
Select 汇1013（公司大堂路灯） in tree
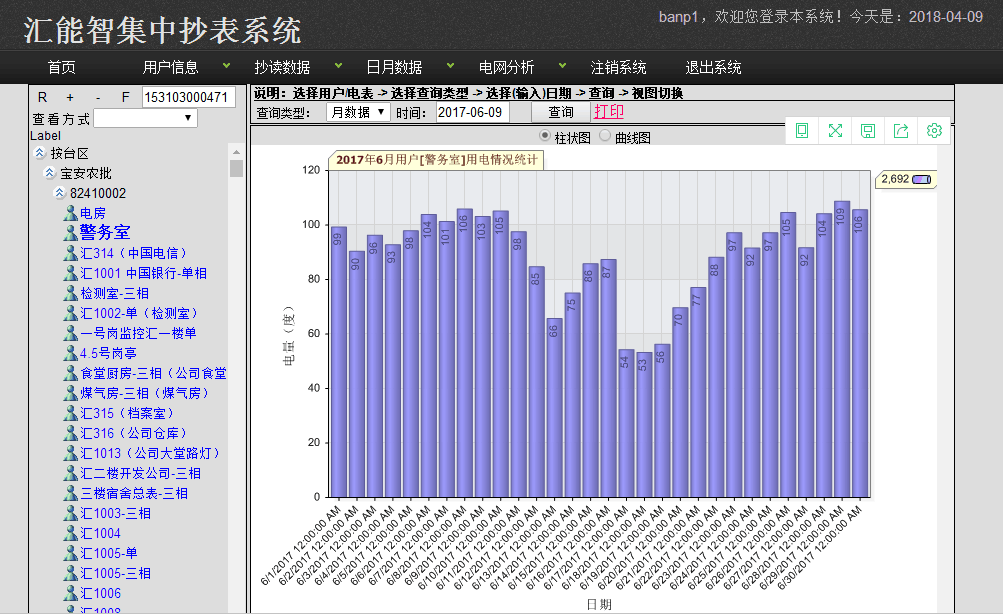pyautogui.click(x=150, y=453)
